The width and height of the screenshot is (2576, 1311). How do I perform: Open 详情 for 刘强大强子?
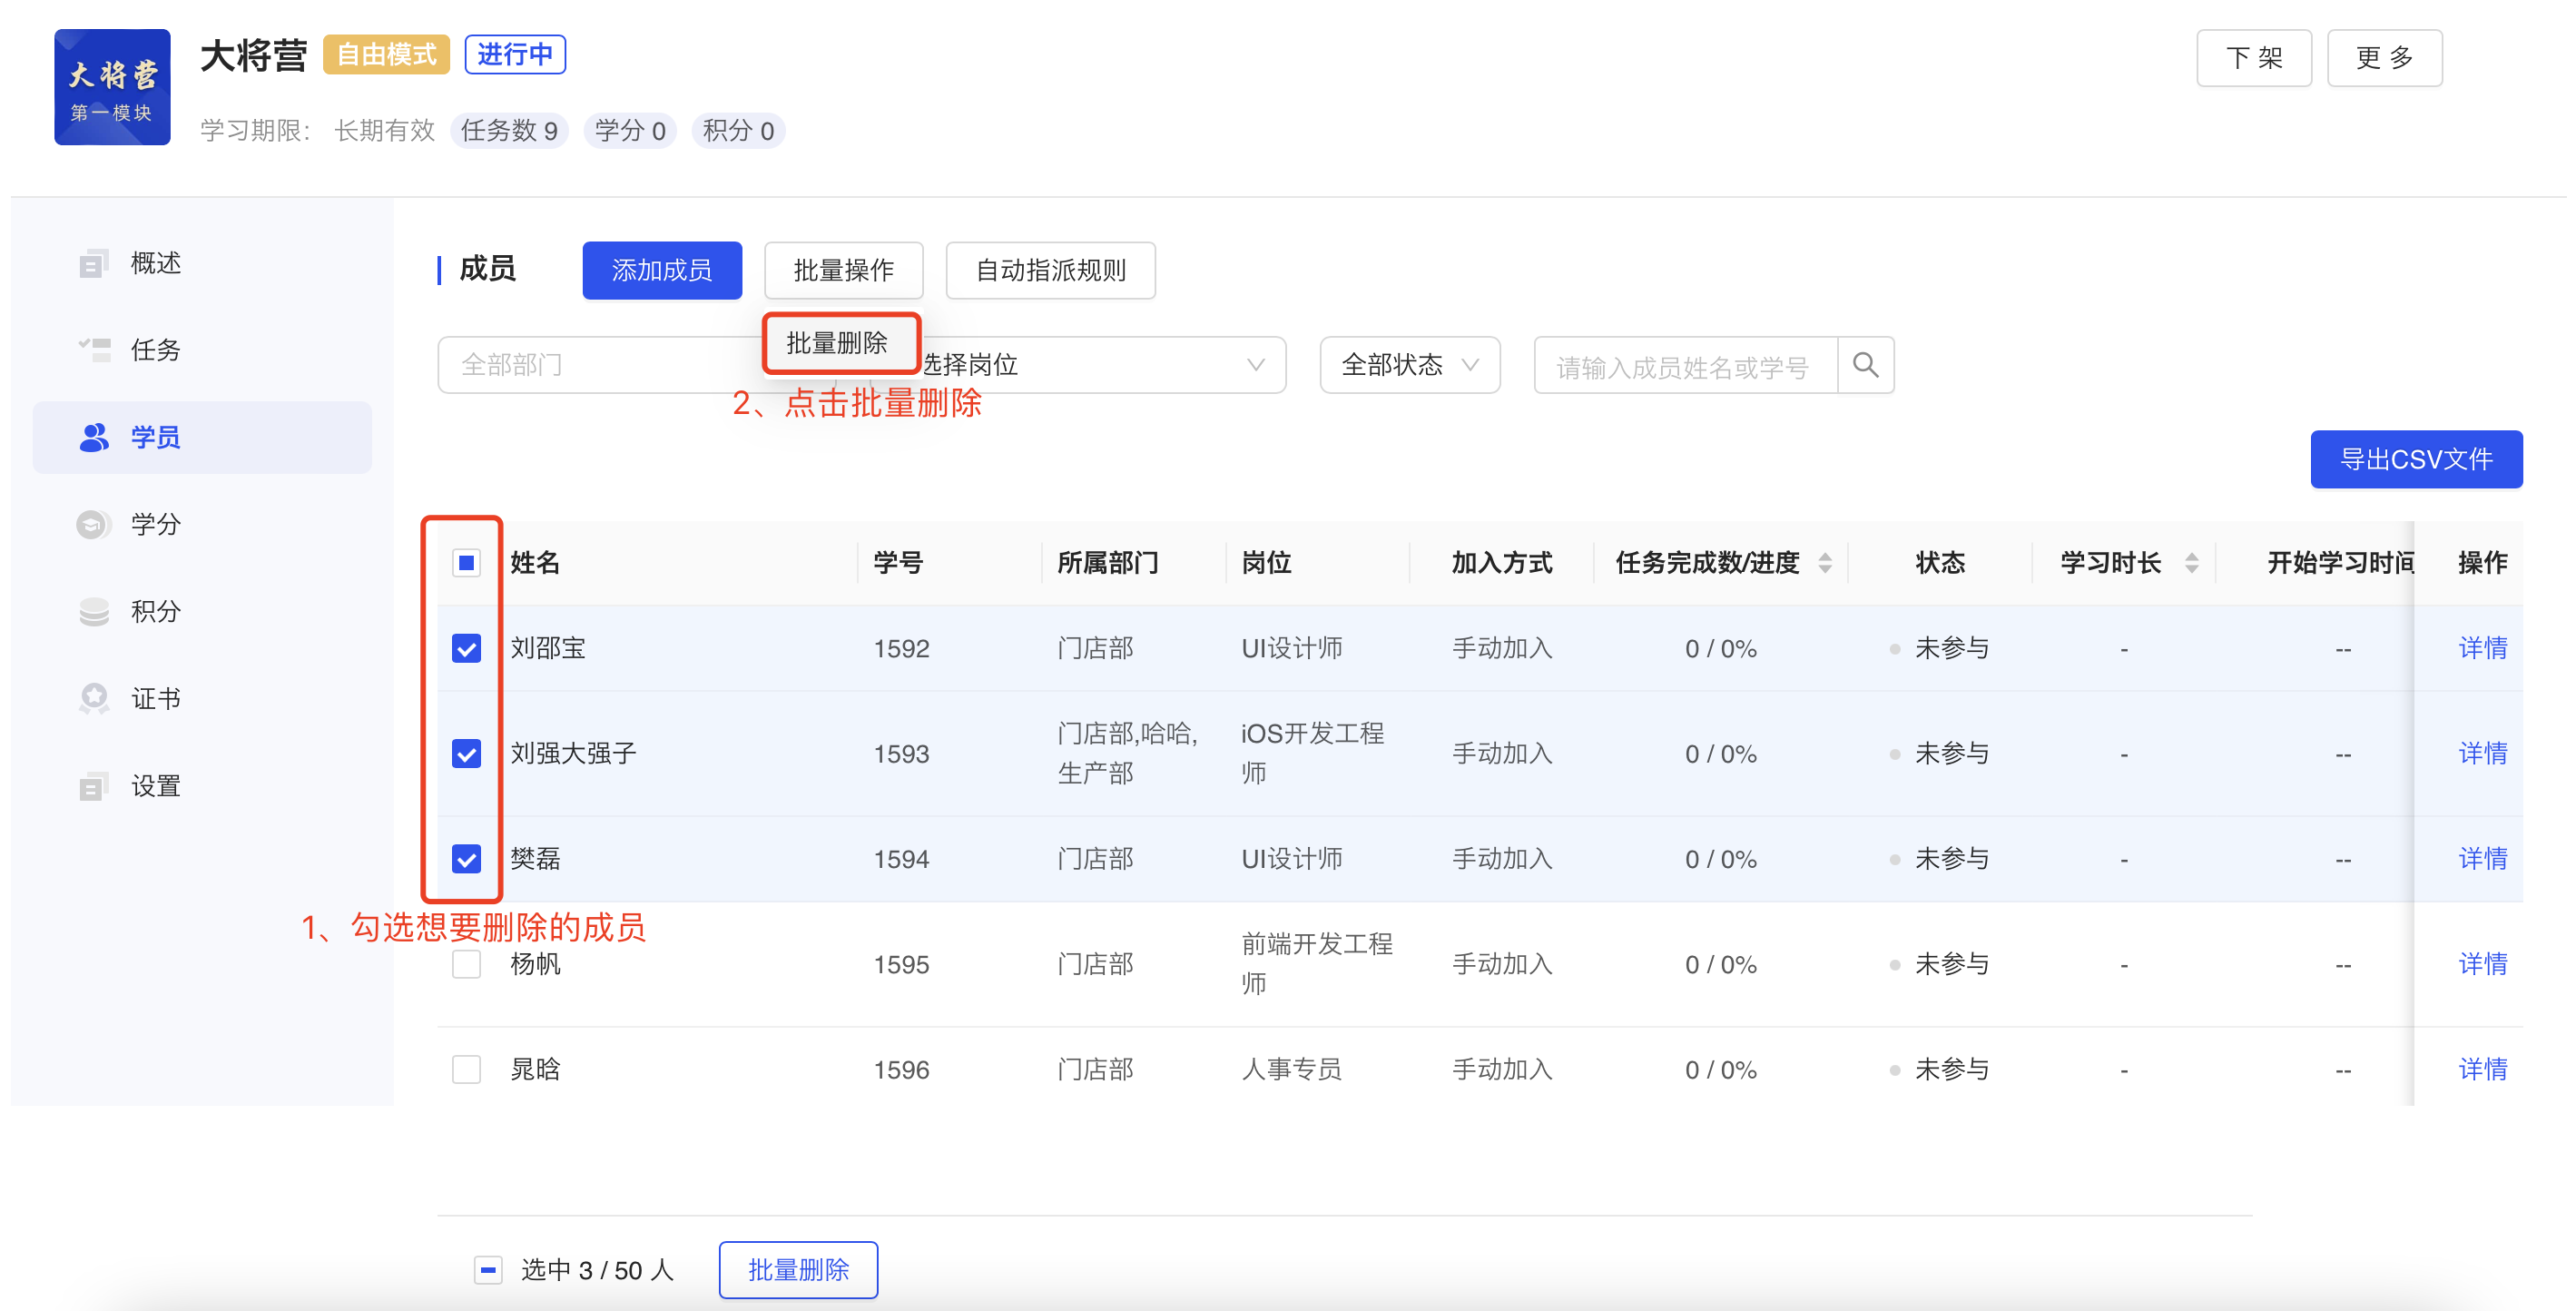pos(2482,753)
